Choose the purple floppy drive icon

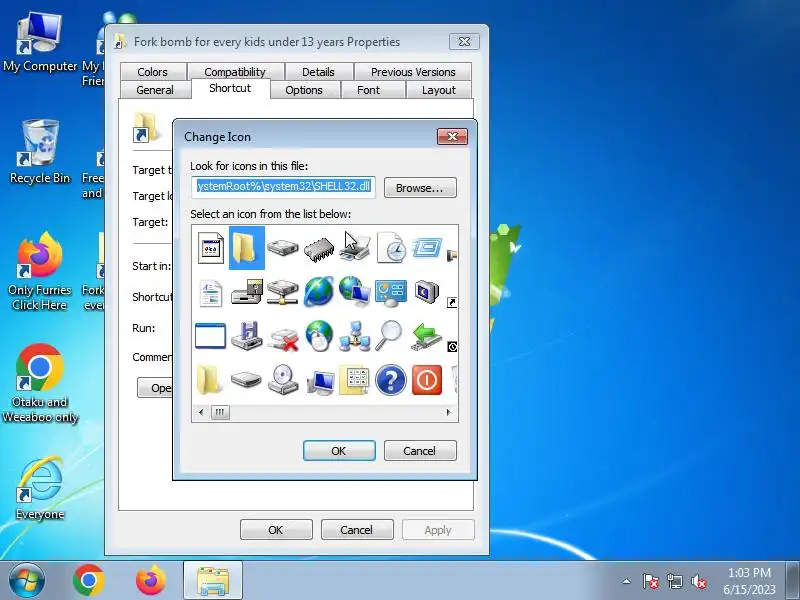click(246, 336)
